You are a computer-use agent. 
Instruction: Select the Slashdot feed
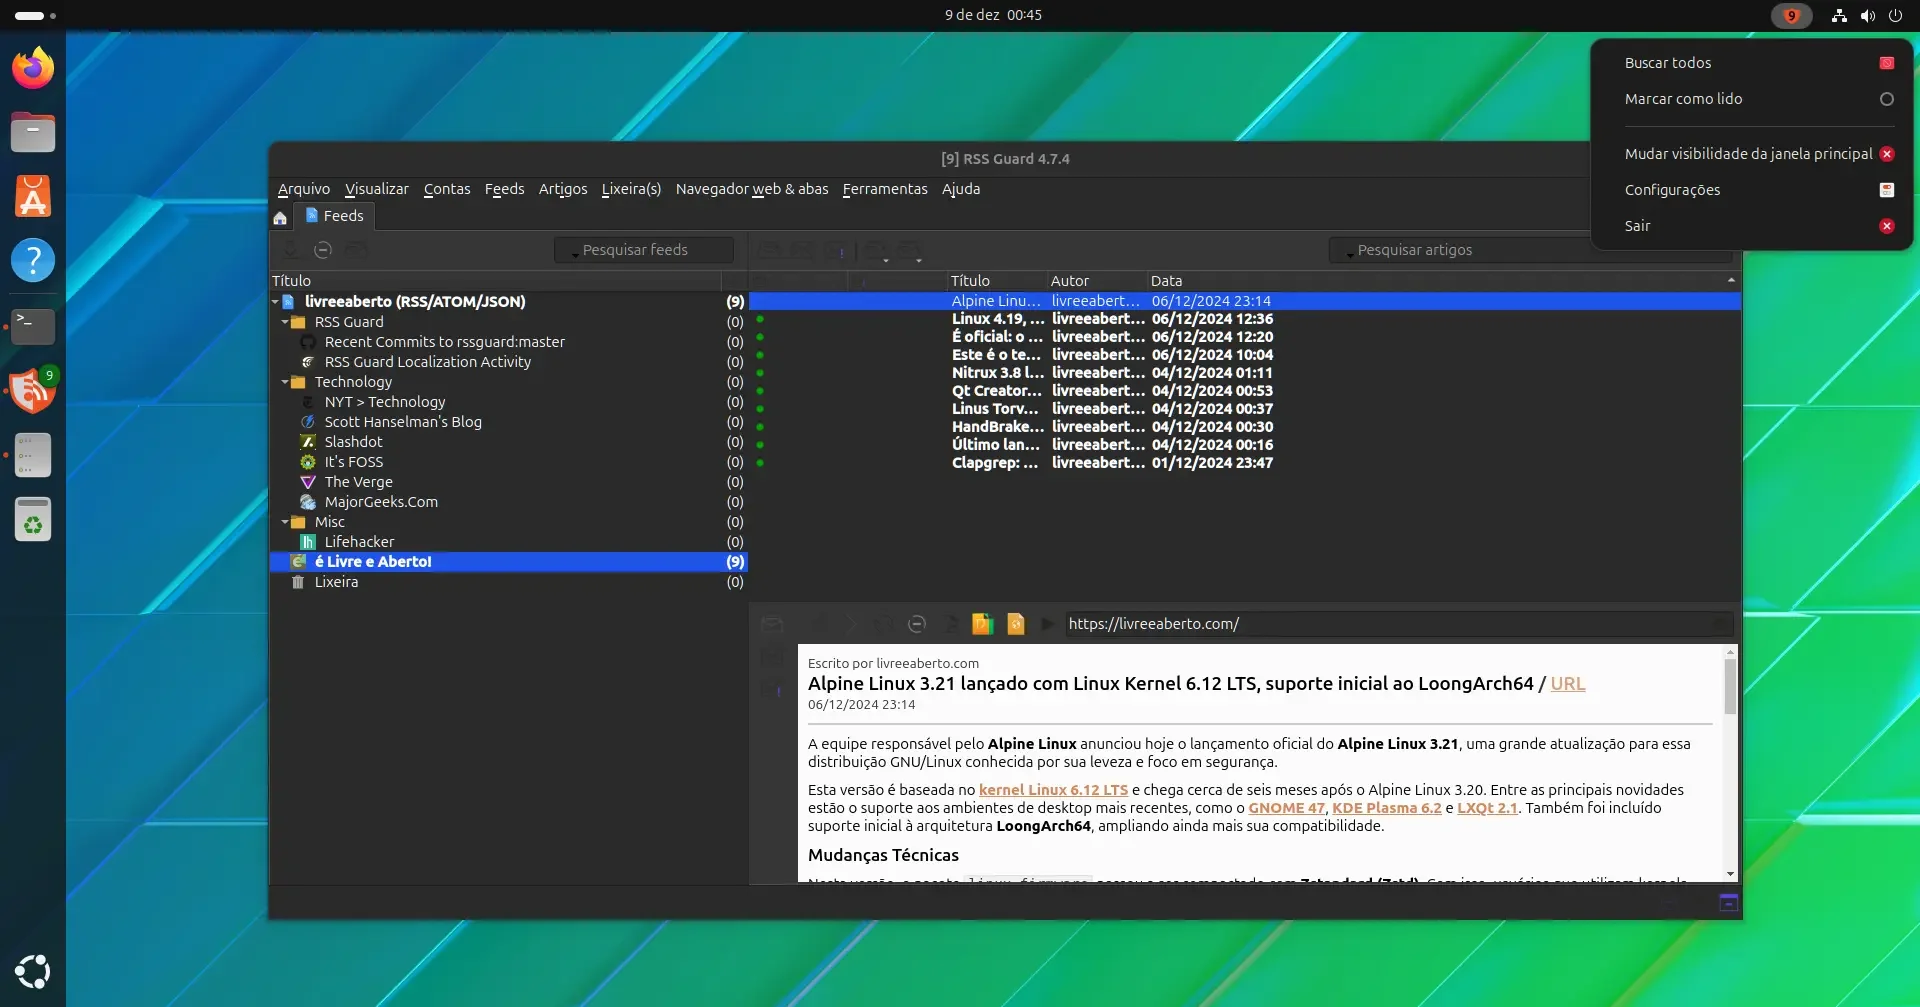click(x=353, y=442)
